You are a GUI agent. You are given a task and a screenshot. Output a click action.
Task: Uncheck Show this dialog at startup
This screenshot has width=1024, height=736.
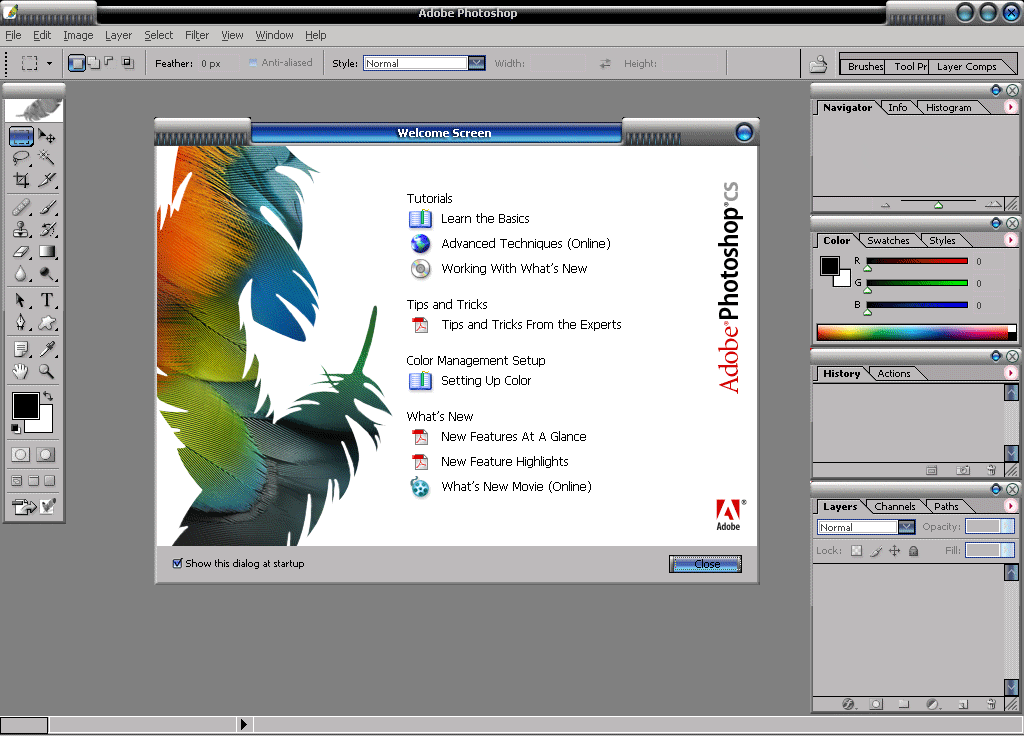click(177, 564)
